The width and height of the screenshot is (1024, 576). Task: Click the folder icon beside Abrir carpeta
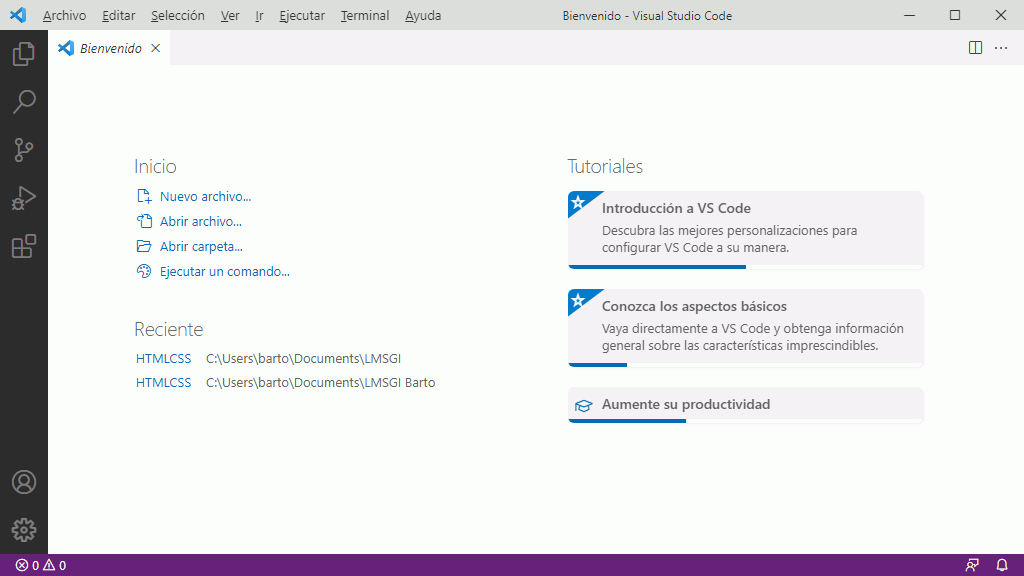click(144, 246)
